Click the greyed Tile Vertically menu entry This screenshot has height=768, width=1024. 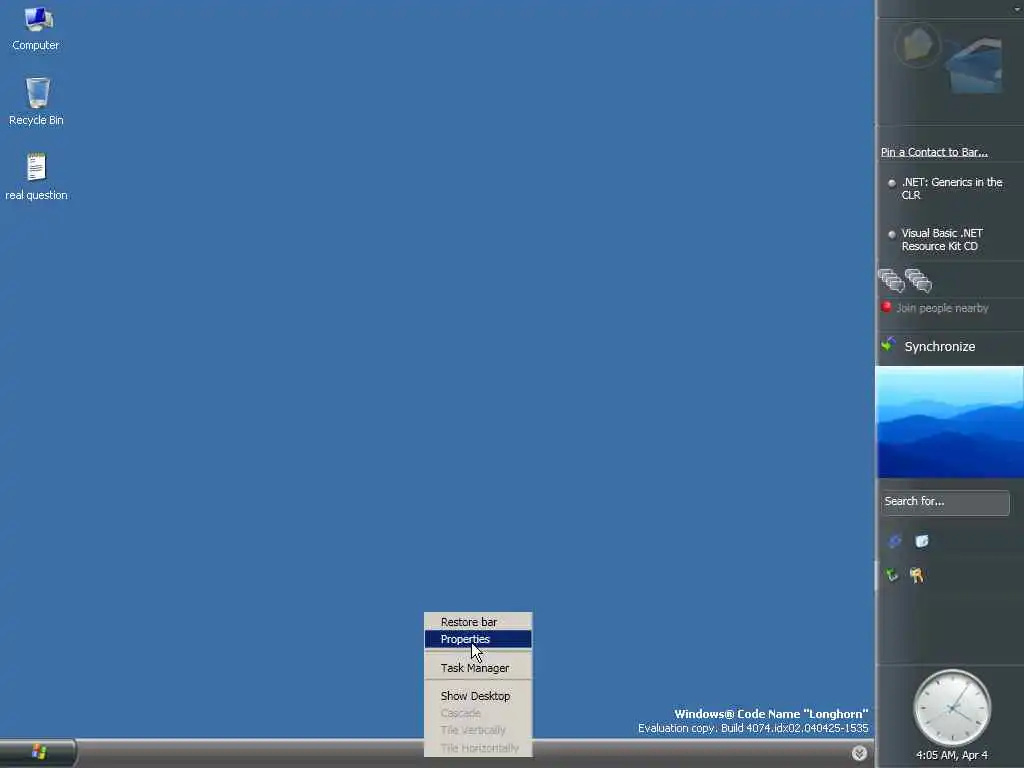pyautogui.click(x=478, y=729)
